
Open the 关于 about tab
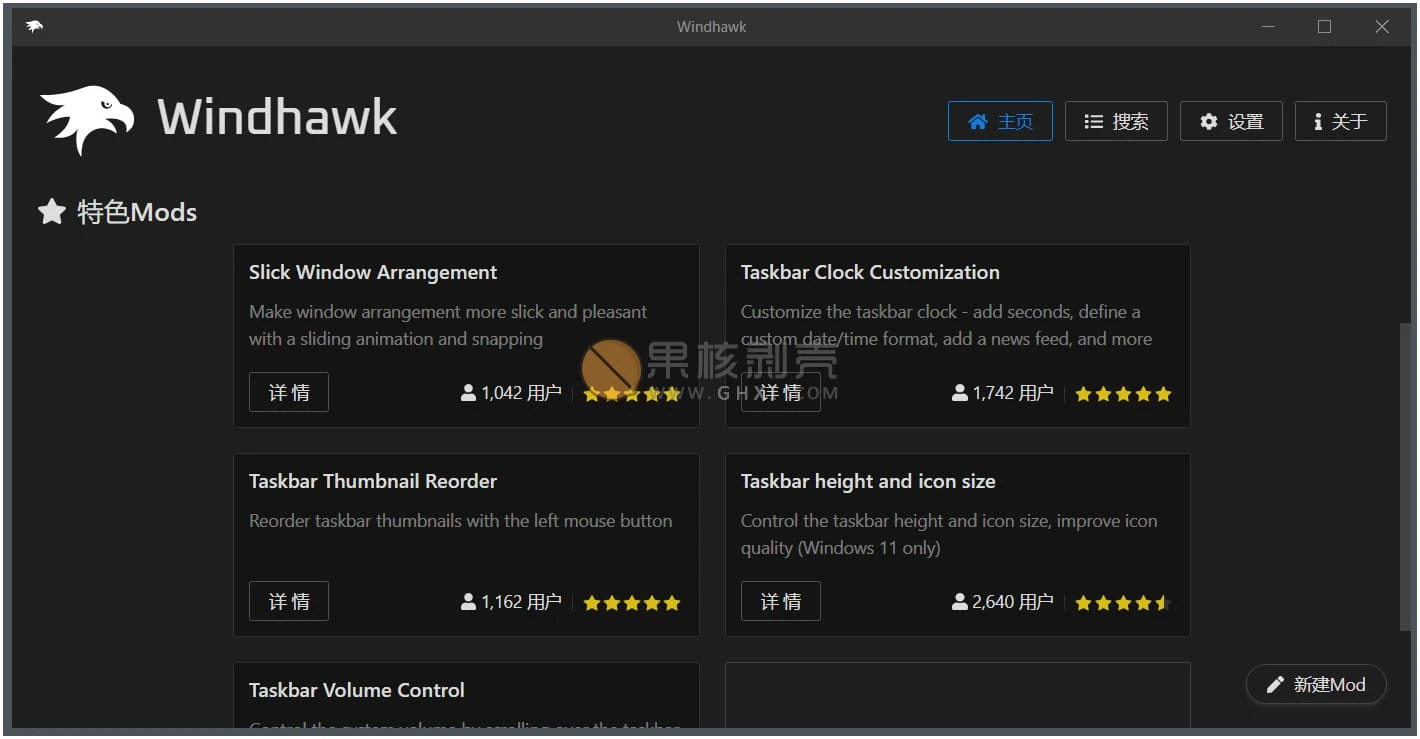(x=1340, y=121)
